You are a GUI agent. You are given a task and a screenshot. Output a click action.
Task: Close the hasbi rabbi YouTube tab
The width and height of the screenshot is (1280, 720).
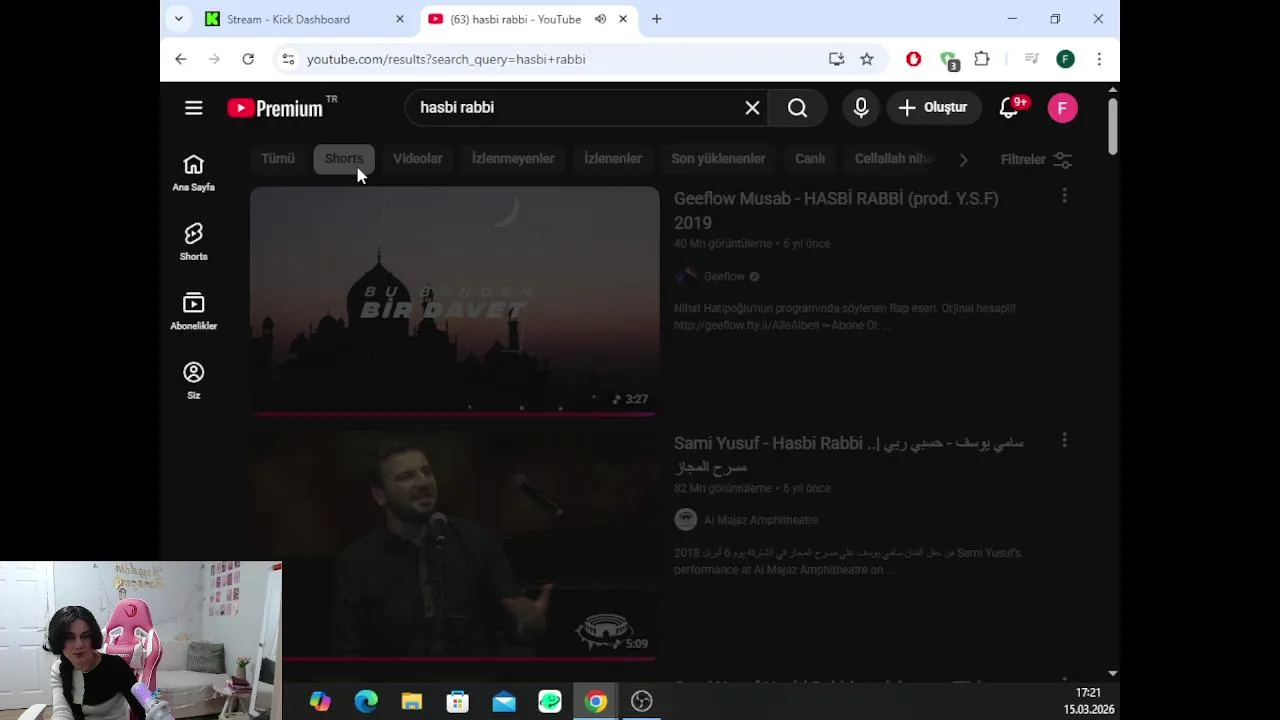tap(623, 19)
